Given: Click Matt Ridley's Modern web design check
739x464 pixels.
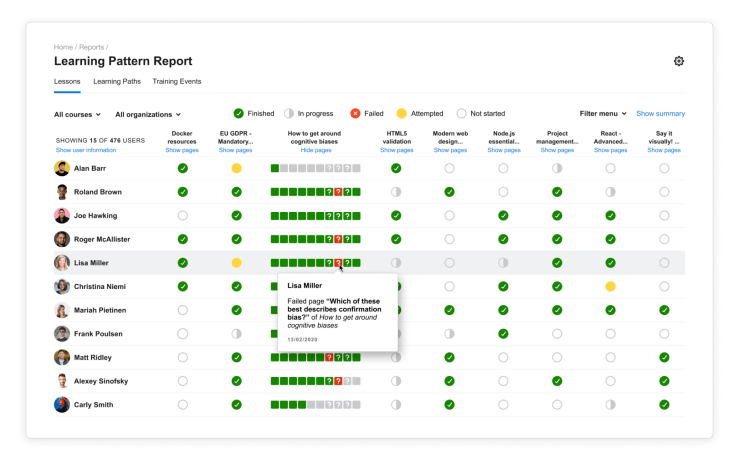Looking at the screenshot, I should (450, 358).
